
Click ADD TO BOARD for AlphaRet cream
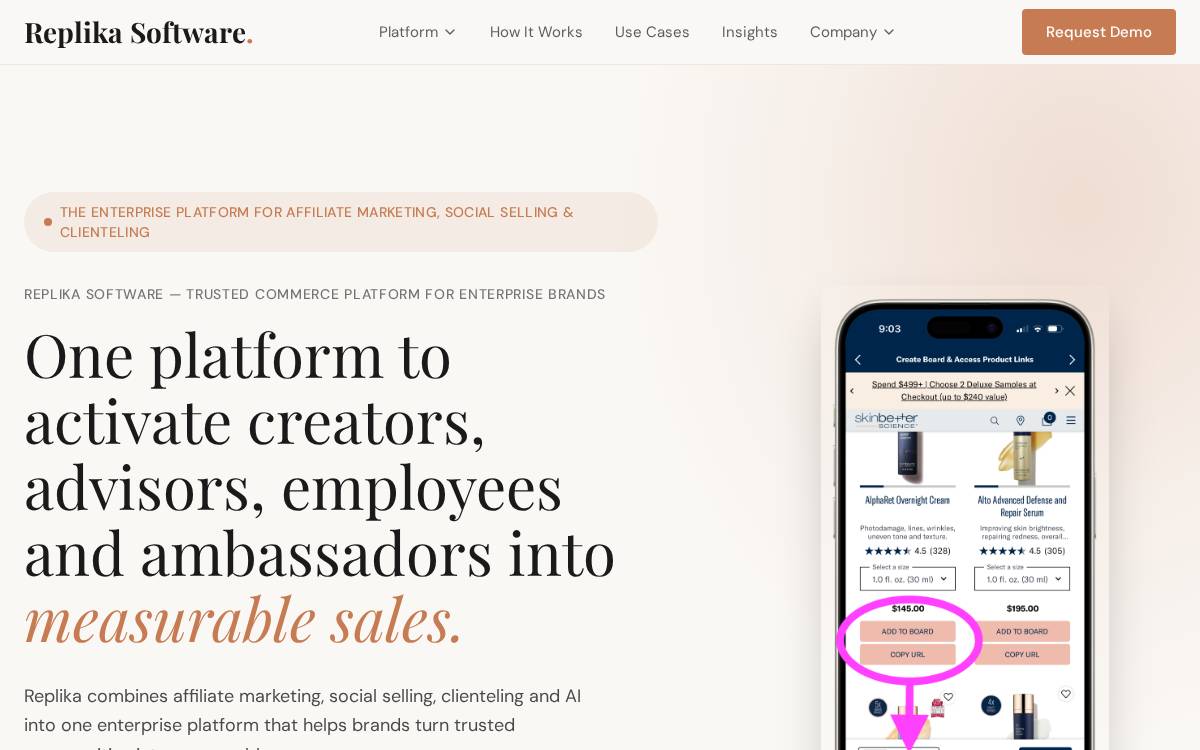click(908, 631)
